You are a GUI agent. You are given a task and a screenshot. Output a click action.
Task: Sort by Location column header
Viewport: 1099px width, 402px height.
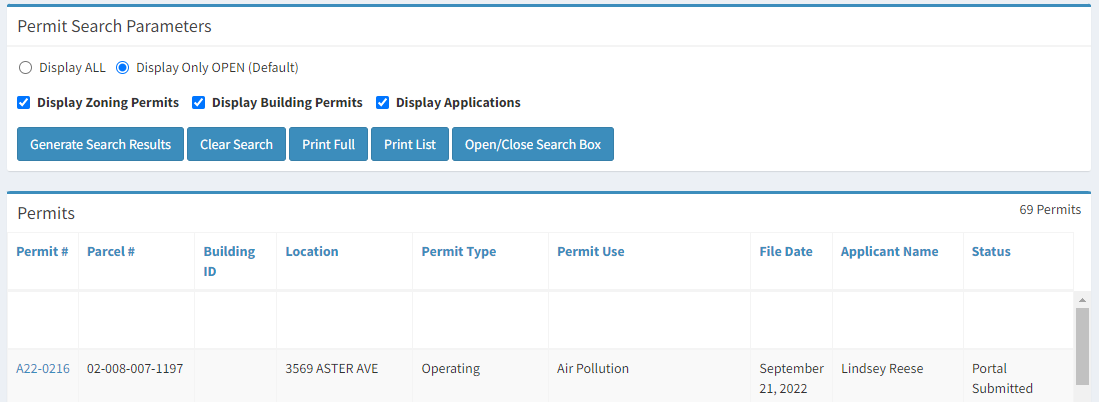[x=312, y=251]
